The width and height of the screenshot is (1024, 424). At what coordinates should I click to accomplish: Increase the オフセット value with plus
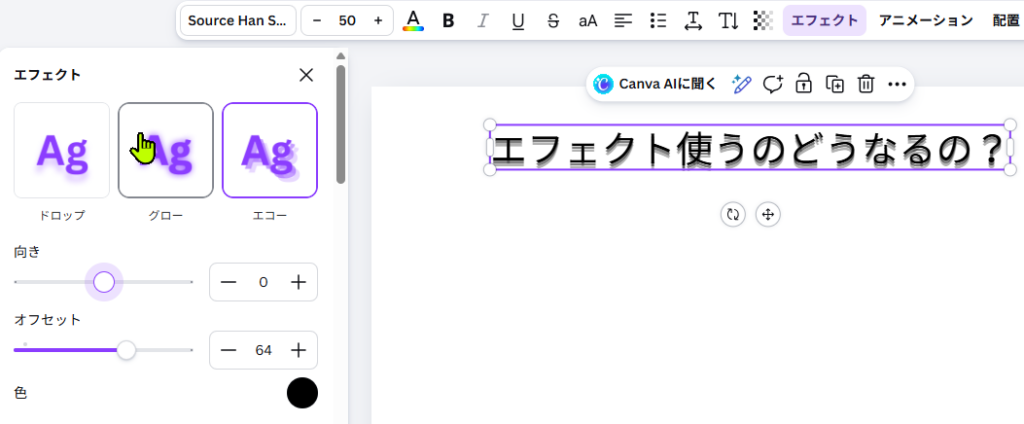click(298, 350)
